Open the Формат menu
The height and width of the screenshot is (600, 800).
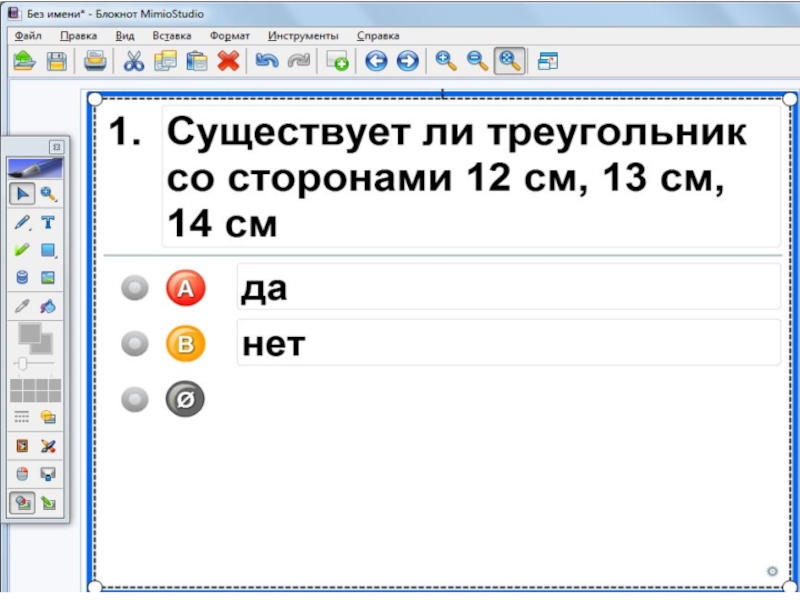click(x=230, y=36)
